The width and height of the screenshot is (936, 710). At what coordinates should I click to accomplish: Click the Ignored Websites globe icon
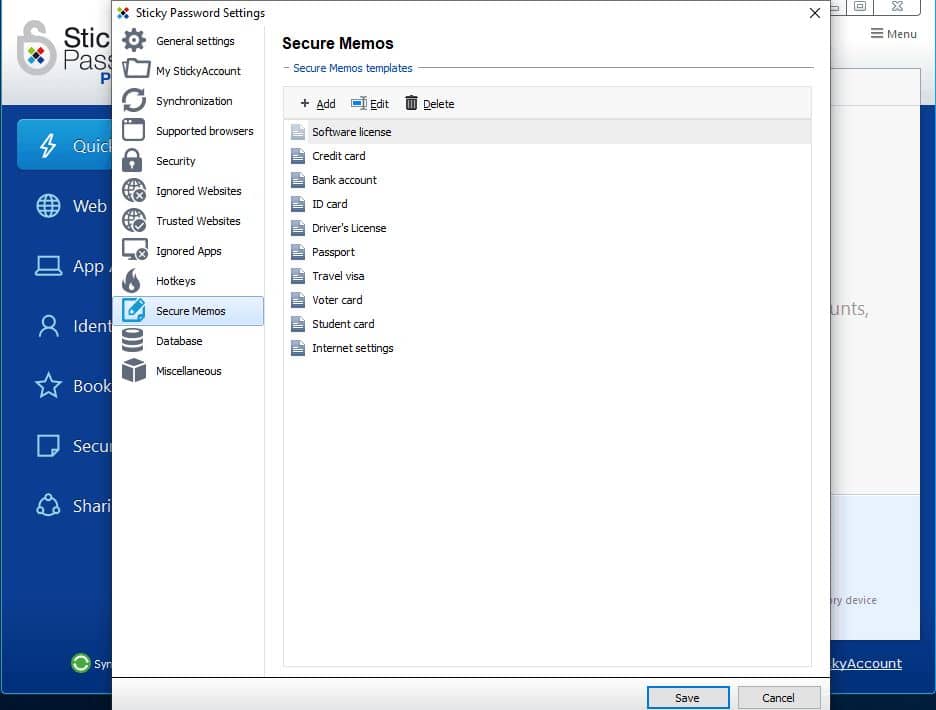click(134, 190)
